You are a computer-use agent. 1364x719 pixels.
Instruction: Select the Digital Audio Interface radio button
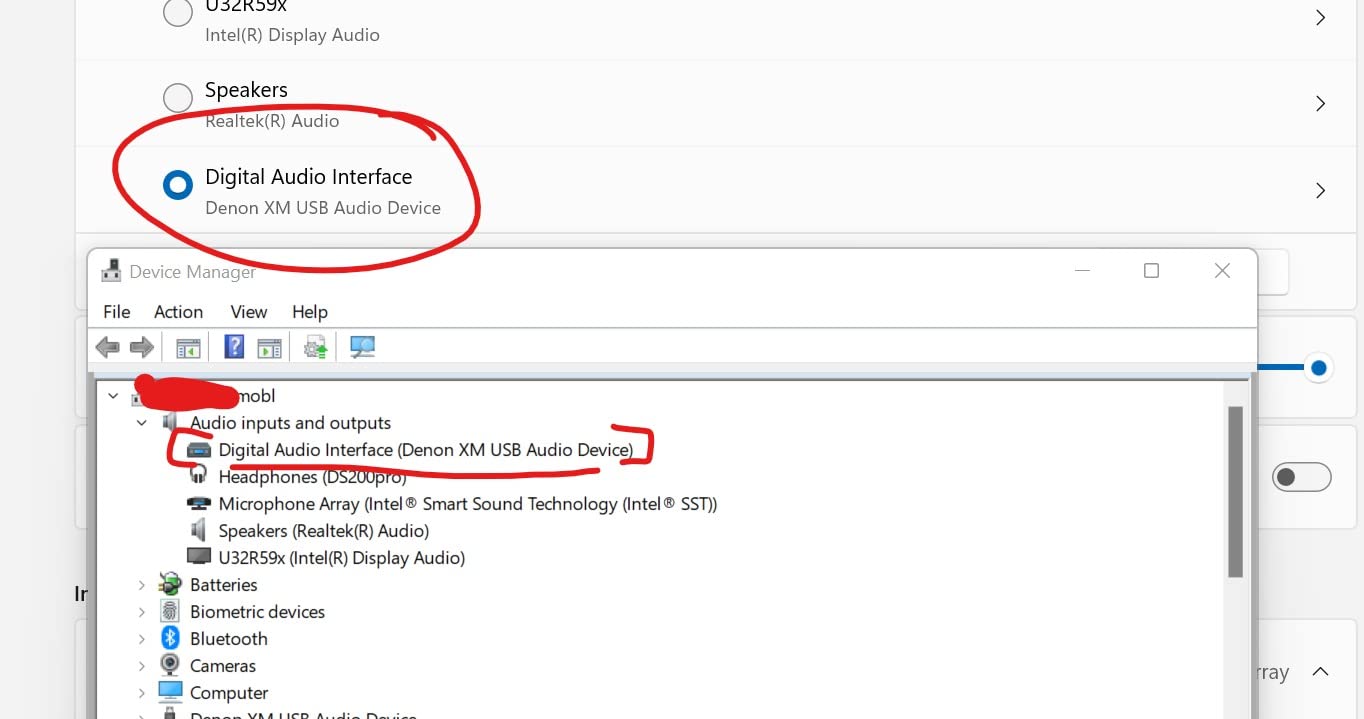coord(178,185)
